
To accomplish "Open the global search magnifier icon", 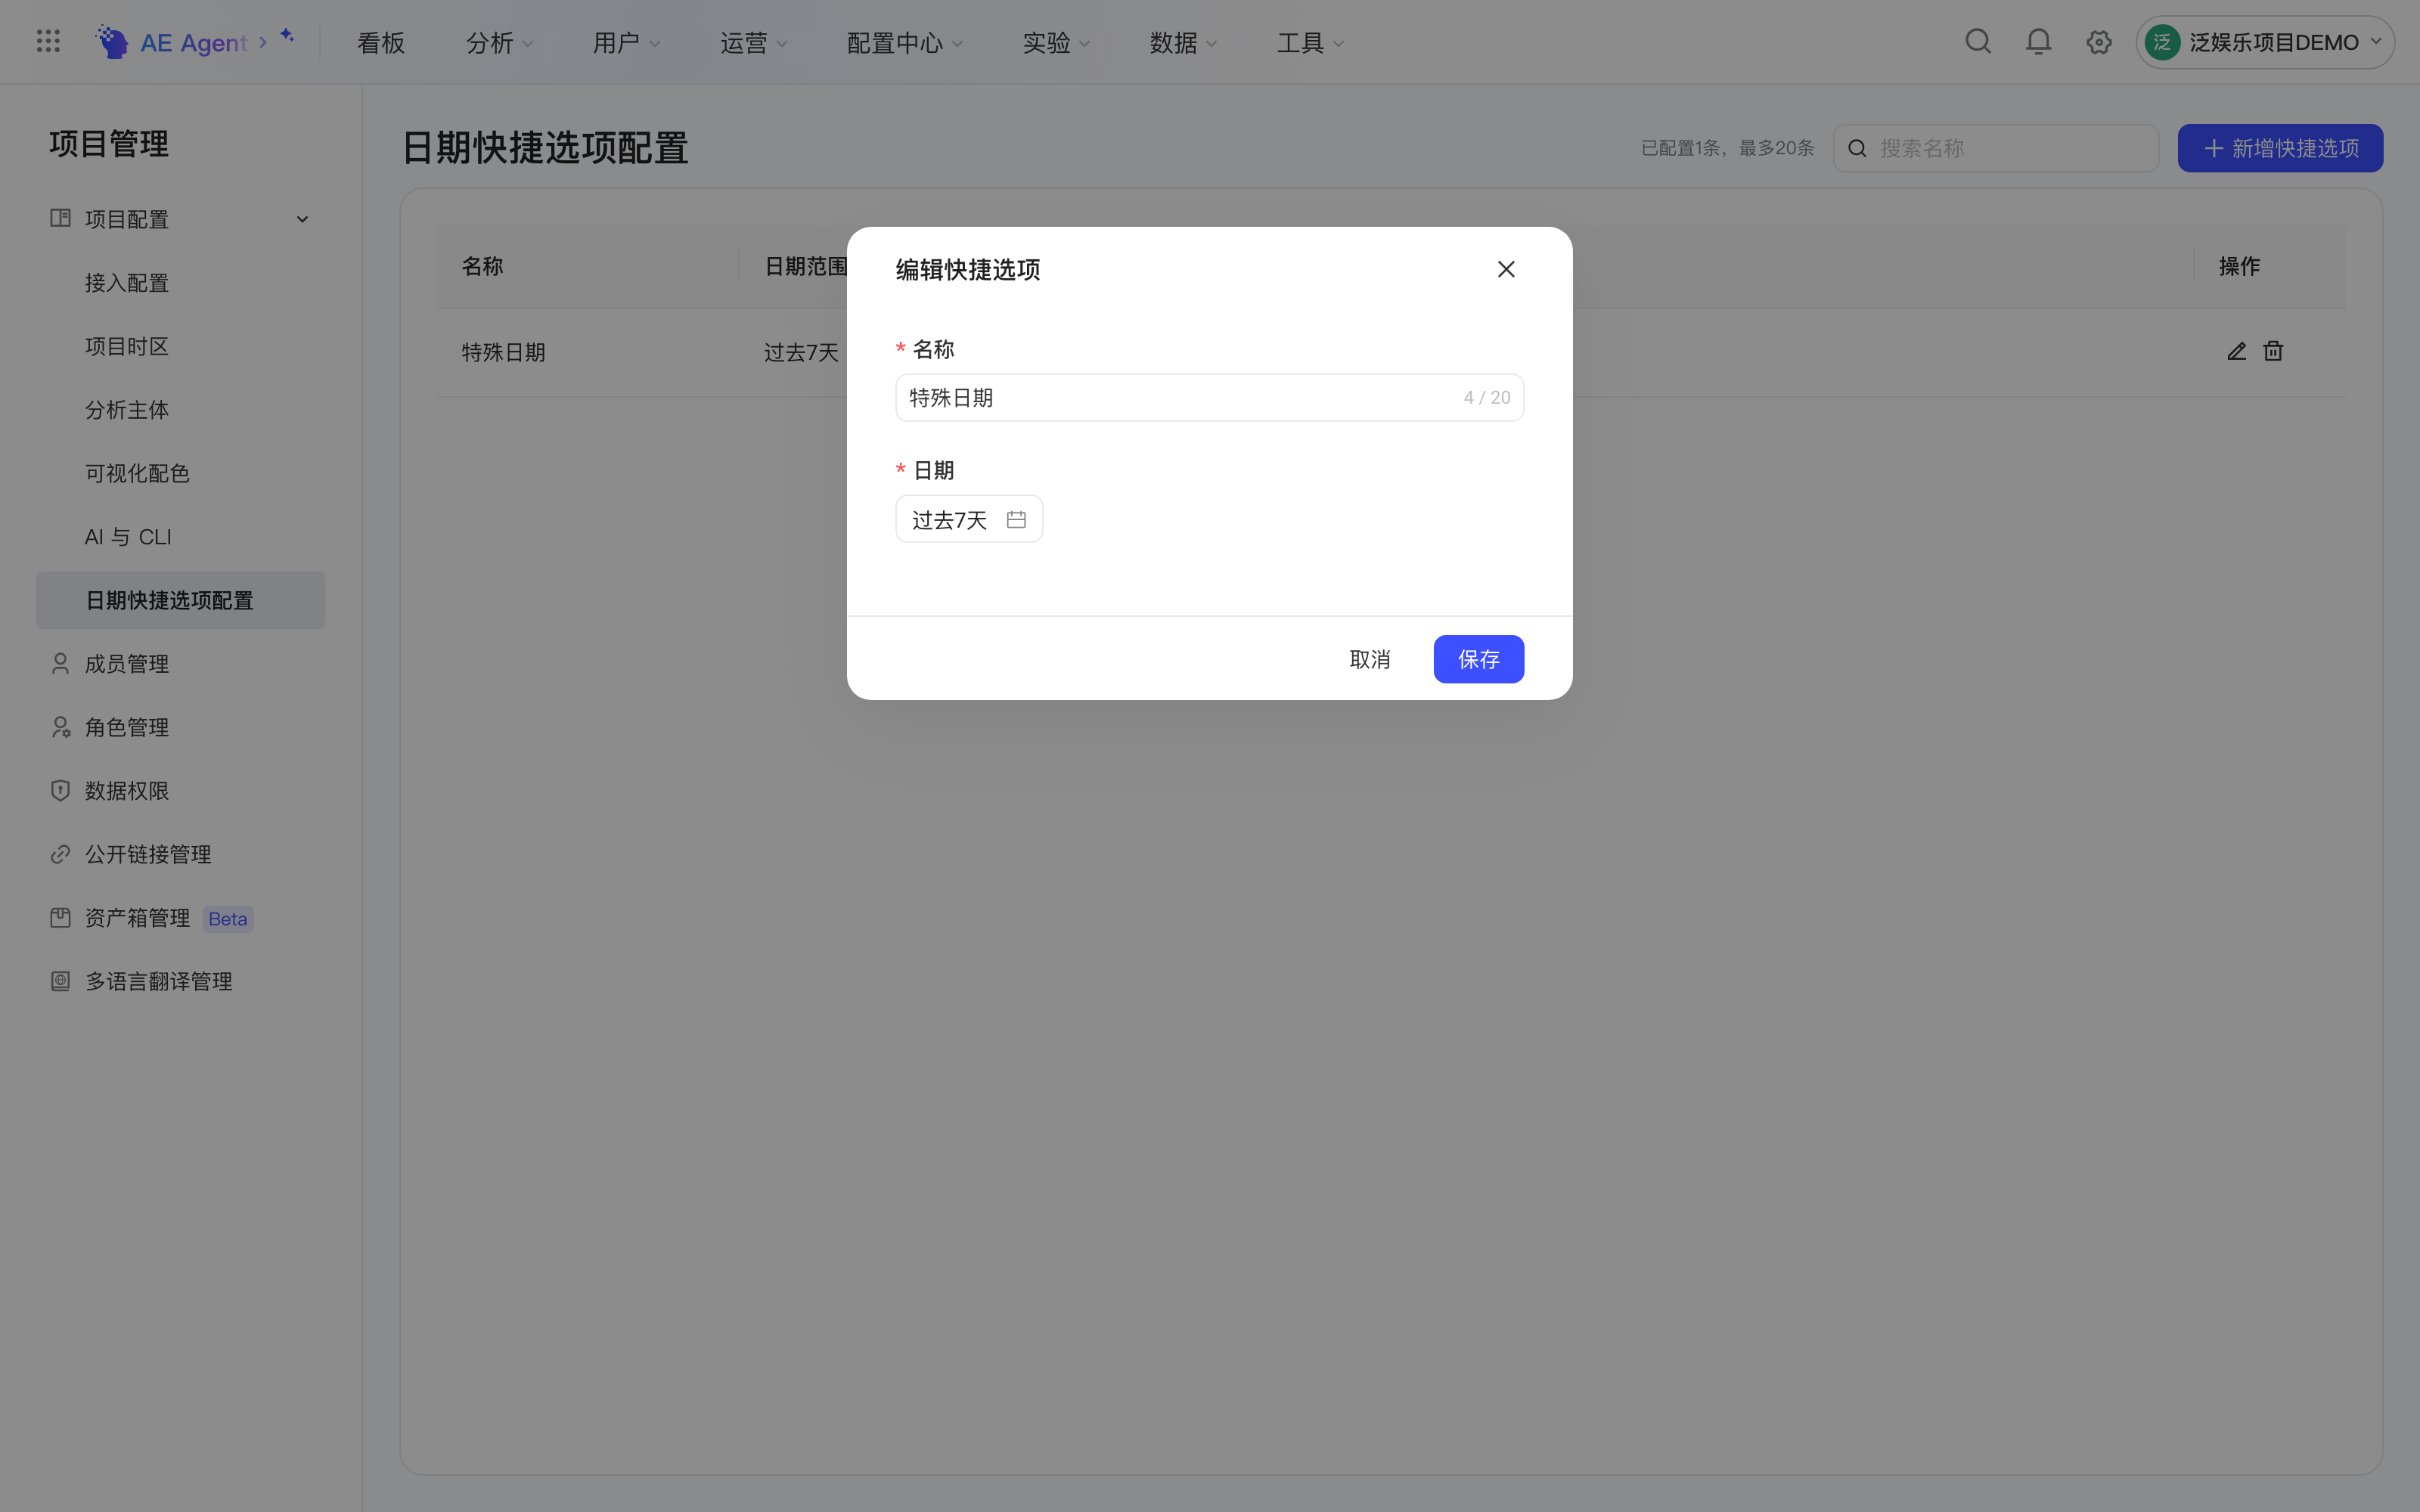I will 1977,41.
